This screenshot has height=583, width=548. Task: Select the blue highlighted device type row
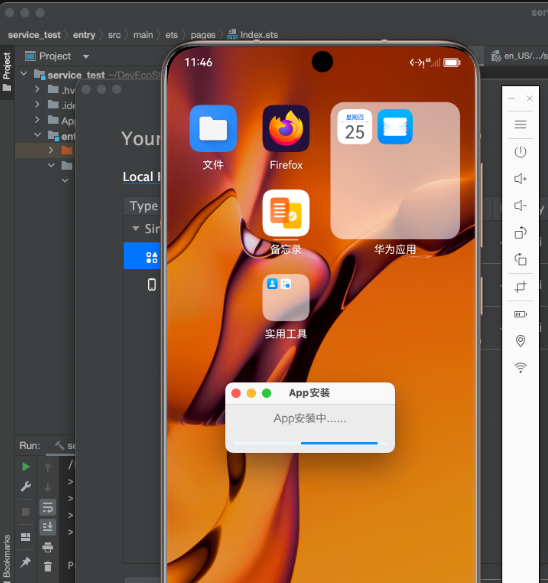pyautogui.click(x=142, y=256)
